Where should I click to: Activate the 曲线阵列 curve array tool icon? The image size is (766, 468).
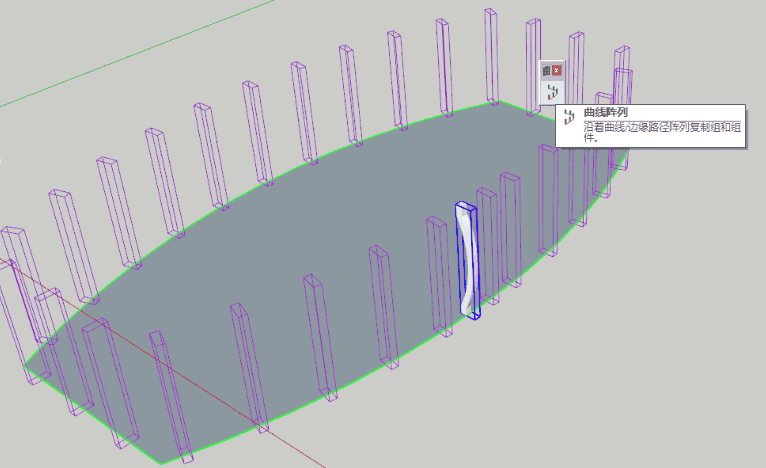click(551, 93)
